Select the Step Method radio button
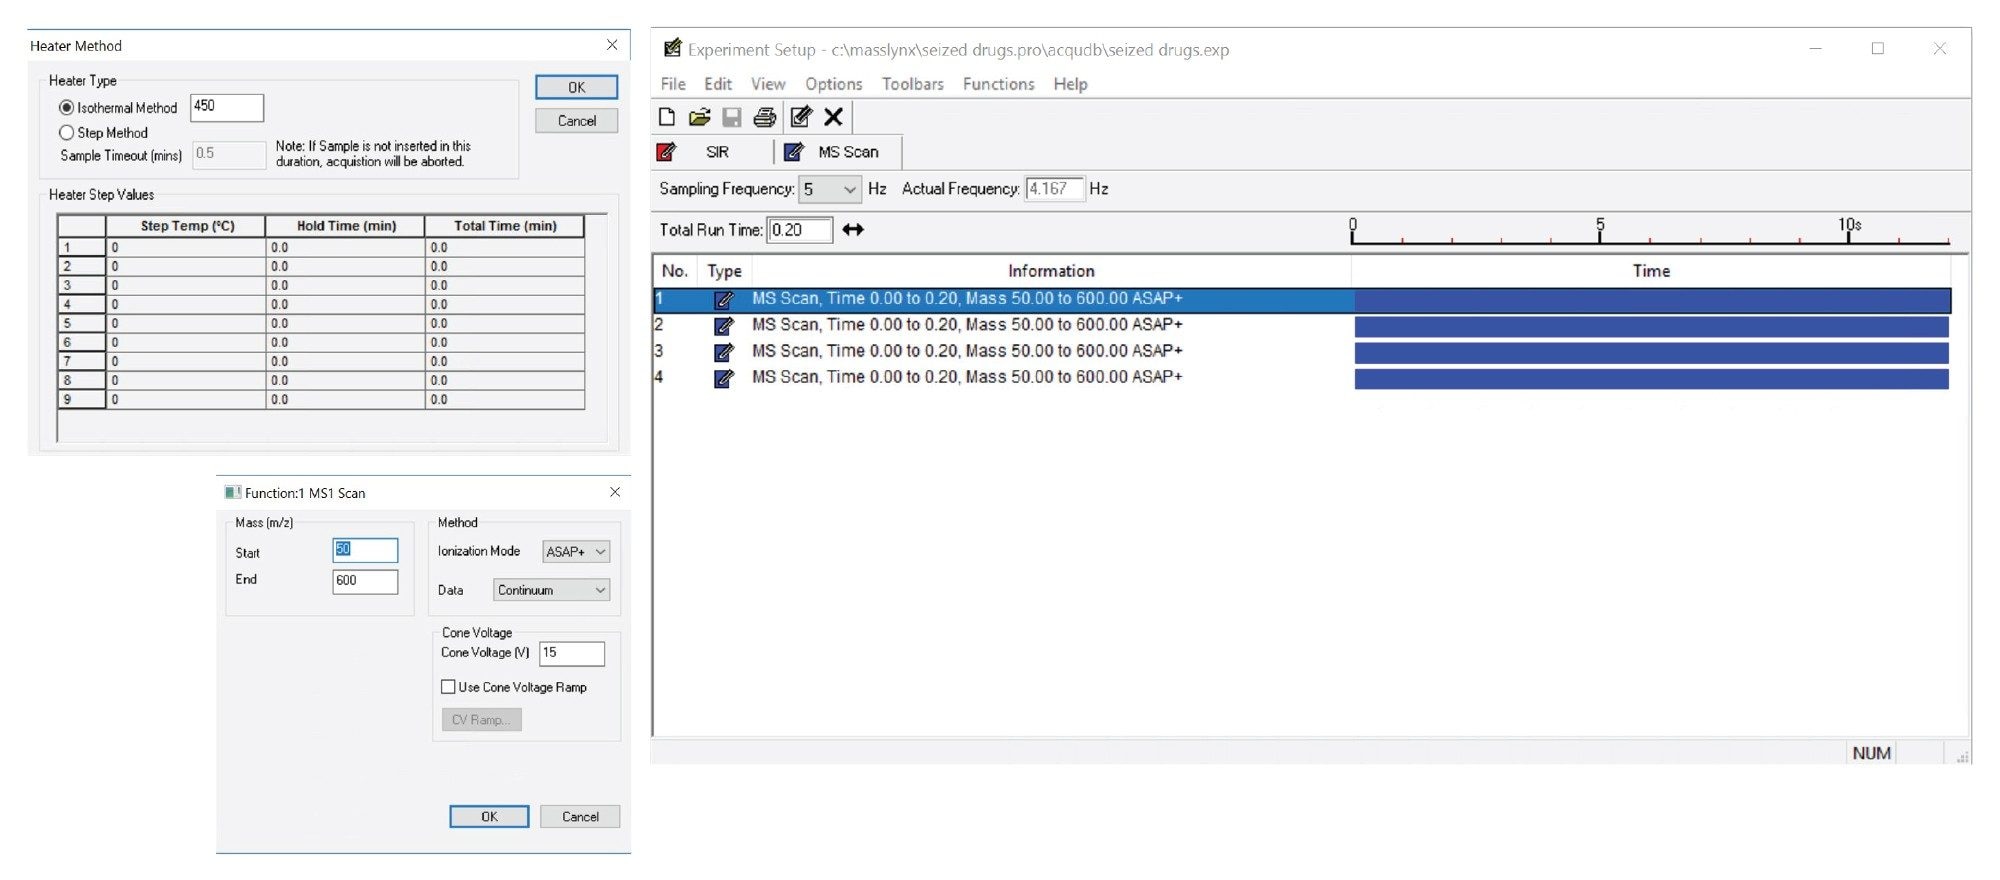Image resolution: width=2000 pixels, height=880 pixels. 67,133
